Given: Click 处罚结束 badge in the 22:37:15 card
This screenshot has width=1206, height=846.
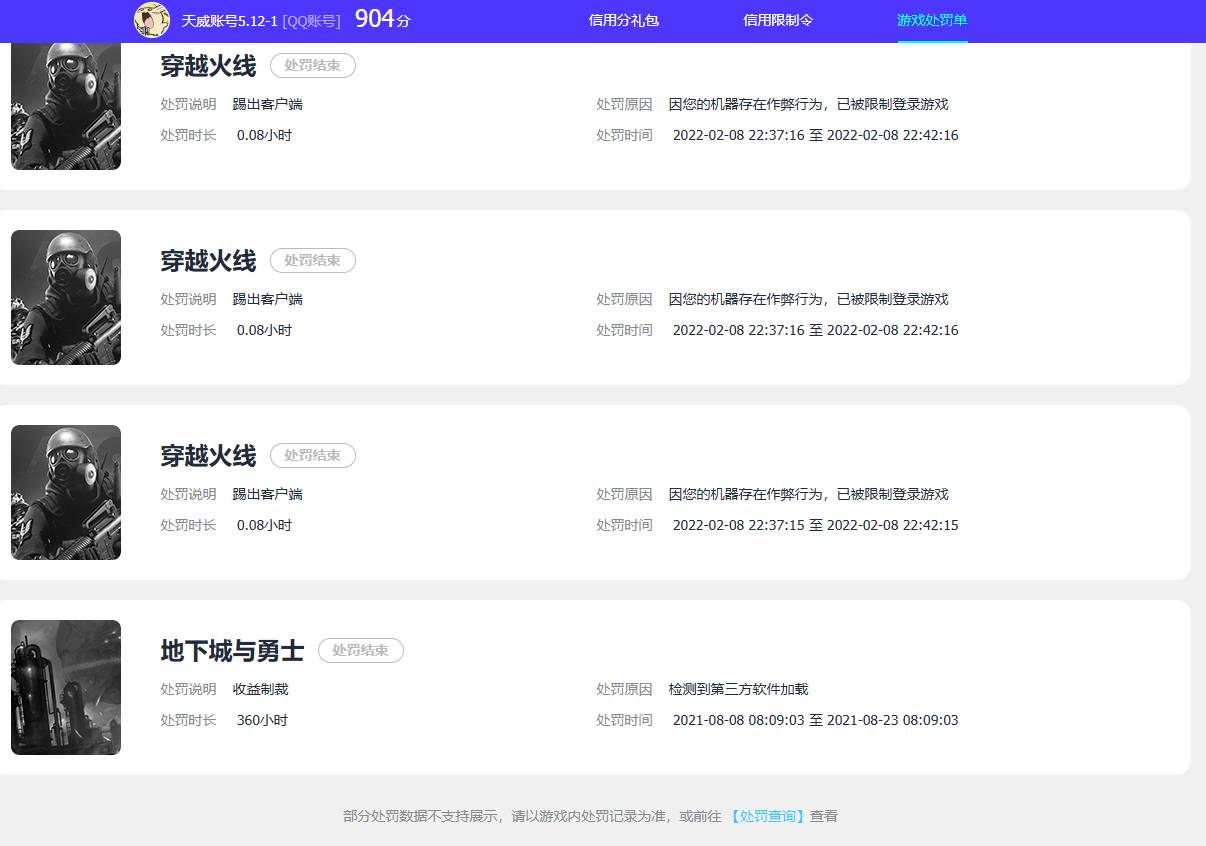Looking at the screenshot, I should (313, 456).
